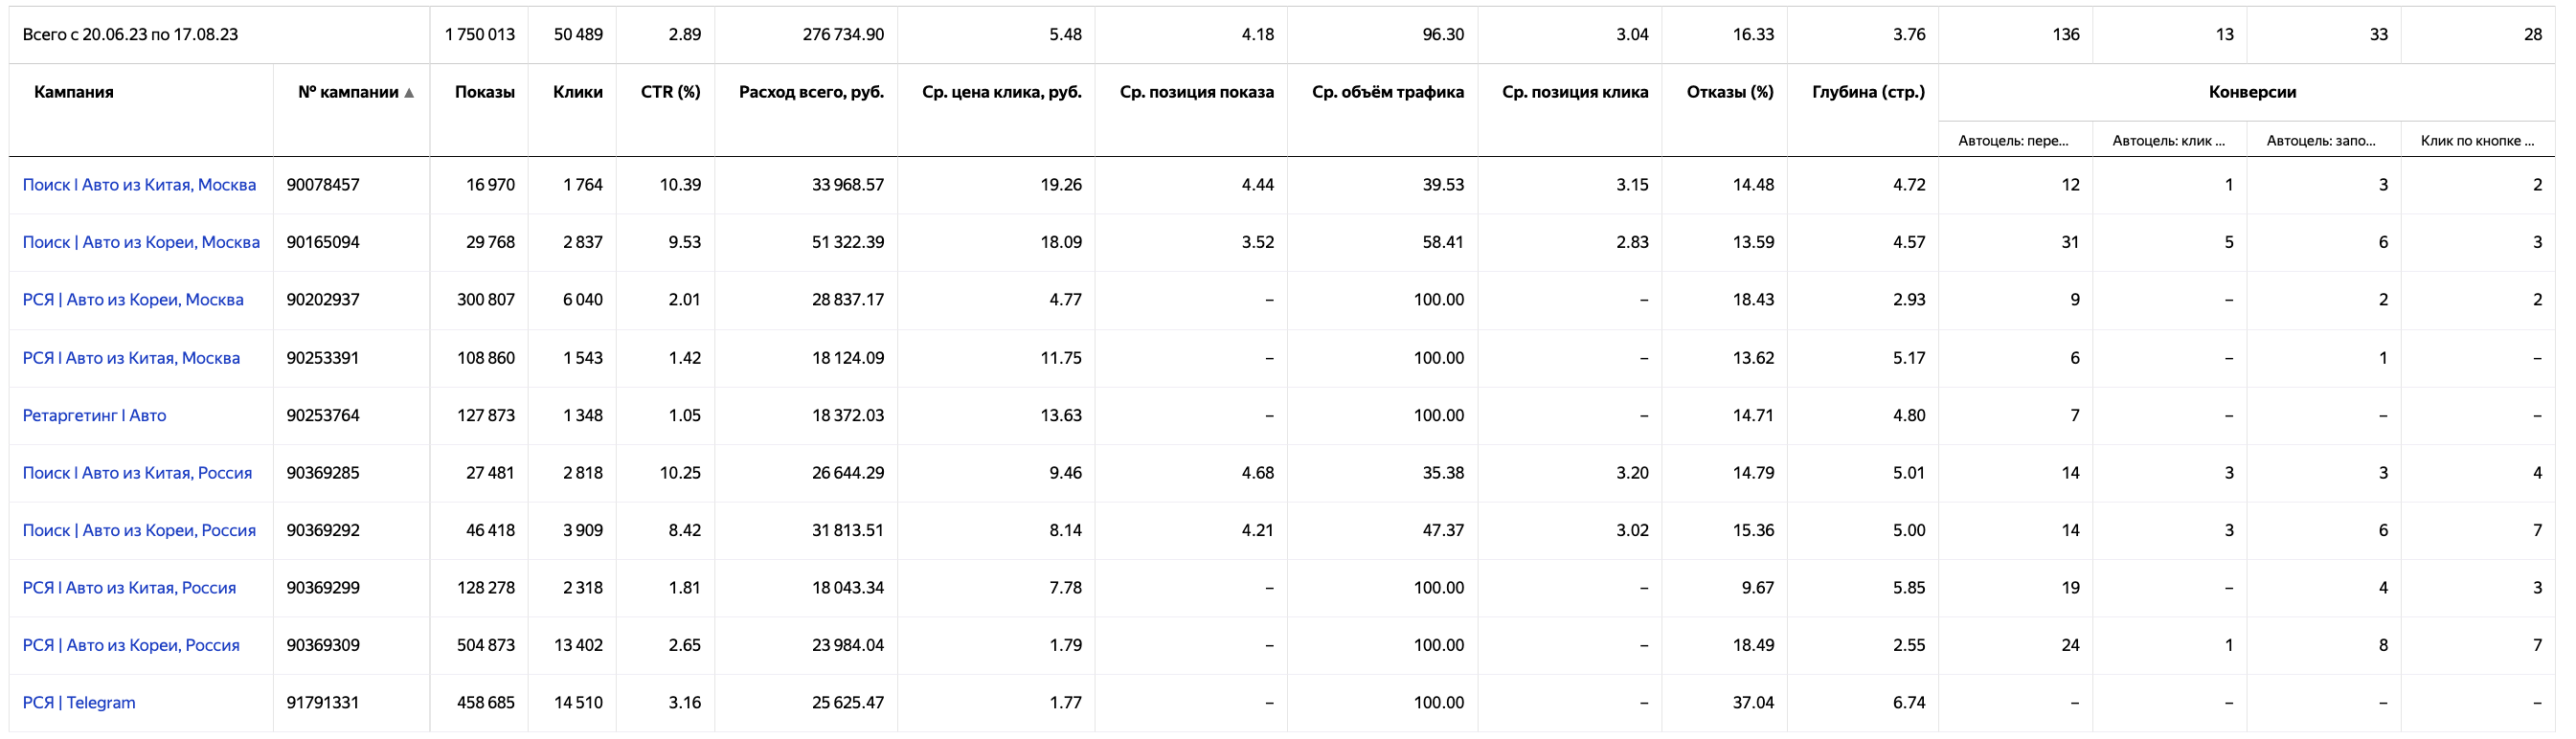This screenshot has width=2576, height=739.
Task: Open campaign РСЯ | Авто из Китая, Москва
Action: (x=131, y=358)
